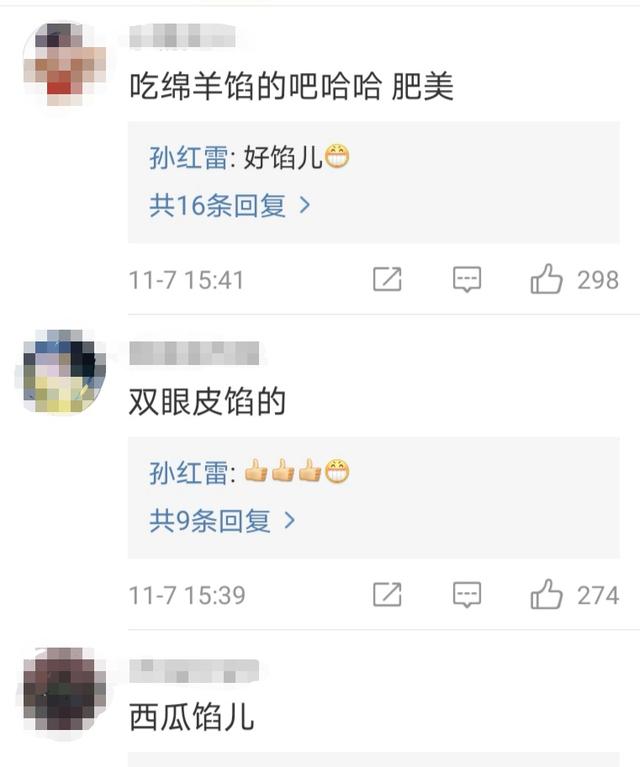Viewport: 640px width, 767px height.
Task: Open 孙红雷 profile in thumbs-up reply
Action: 188,473
